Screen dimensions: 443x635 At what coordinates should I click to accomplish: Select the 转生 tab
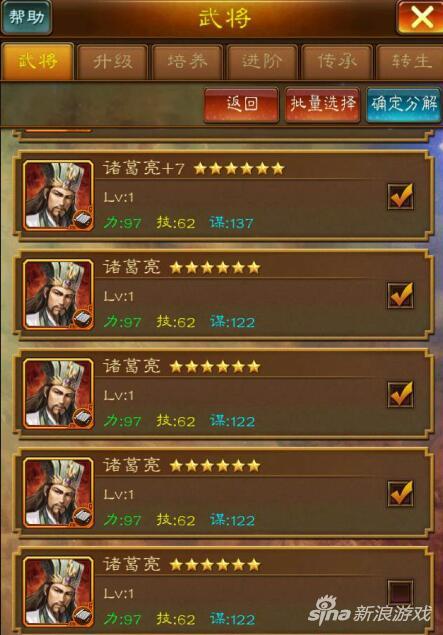click(x=410, y=62)
